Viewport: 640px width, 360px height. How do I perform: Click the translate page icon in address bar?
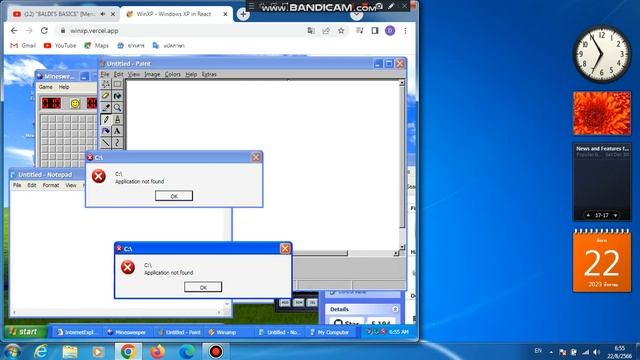pyautogui.click(x=311, y=31)
